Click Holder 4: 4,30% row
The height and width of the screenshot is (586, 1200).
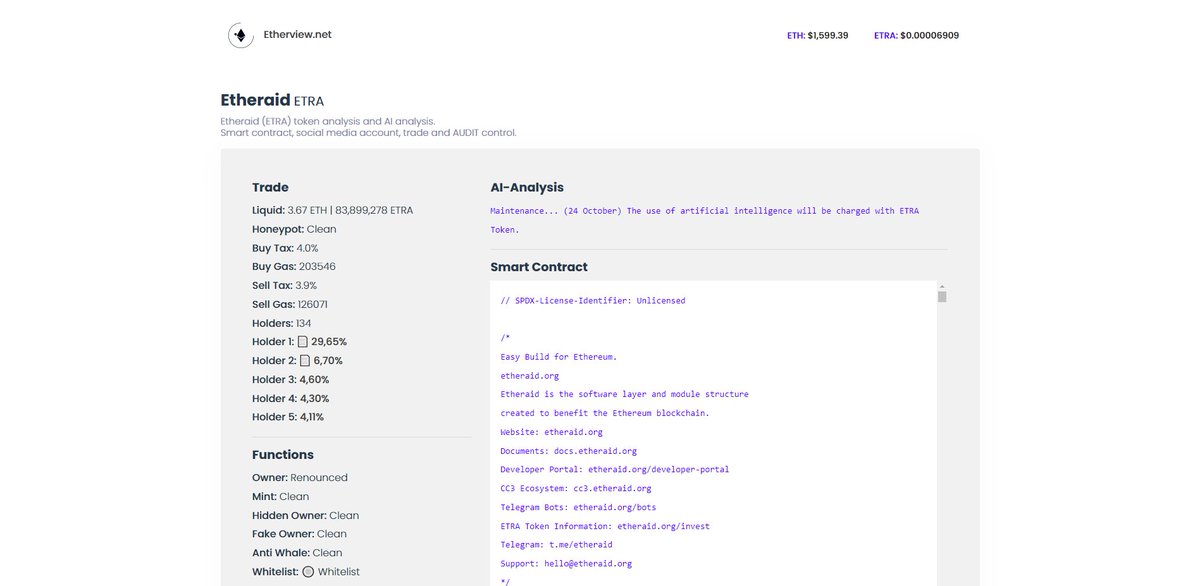291,398
